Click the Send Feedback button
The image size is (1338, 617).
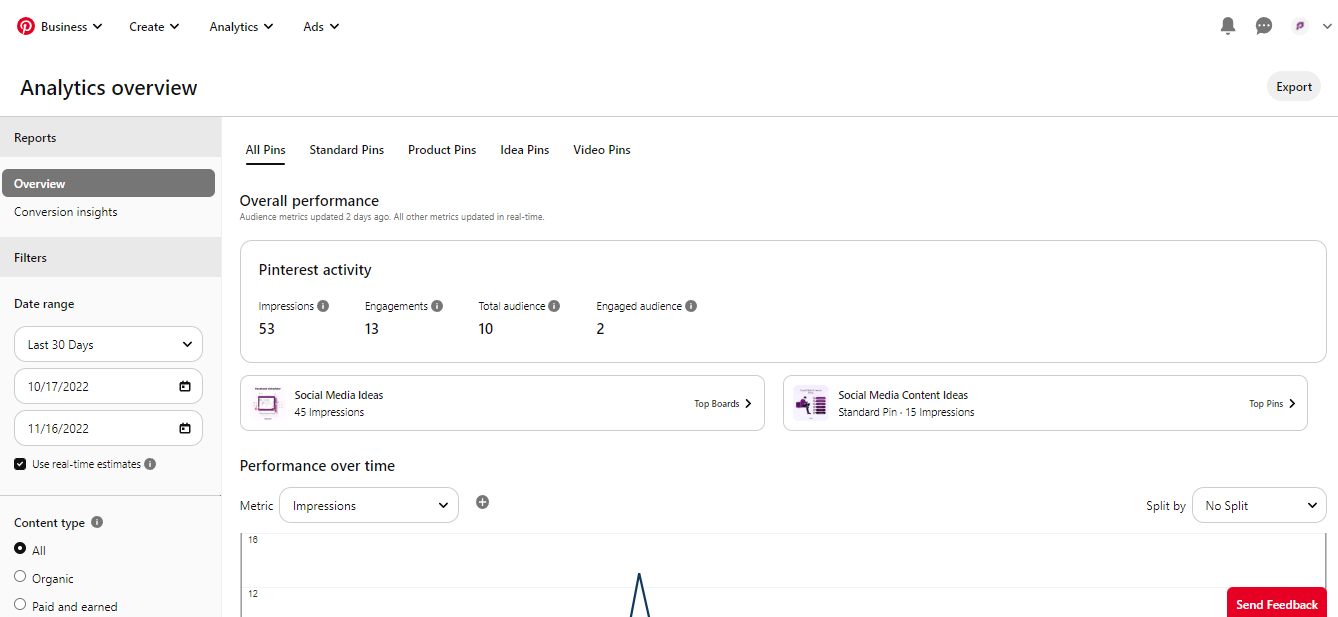1277,603
